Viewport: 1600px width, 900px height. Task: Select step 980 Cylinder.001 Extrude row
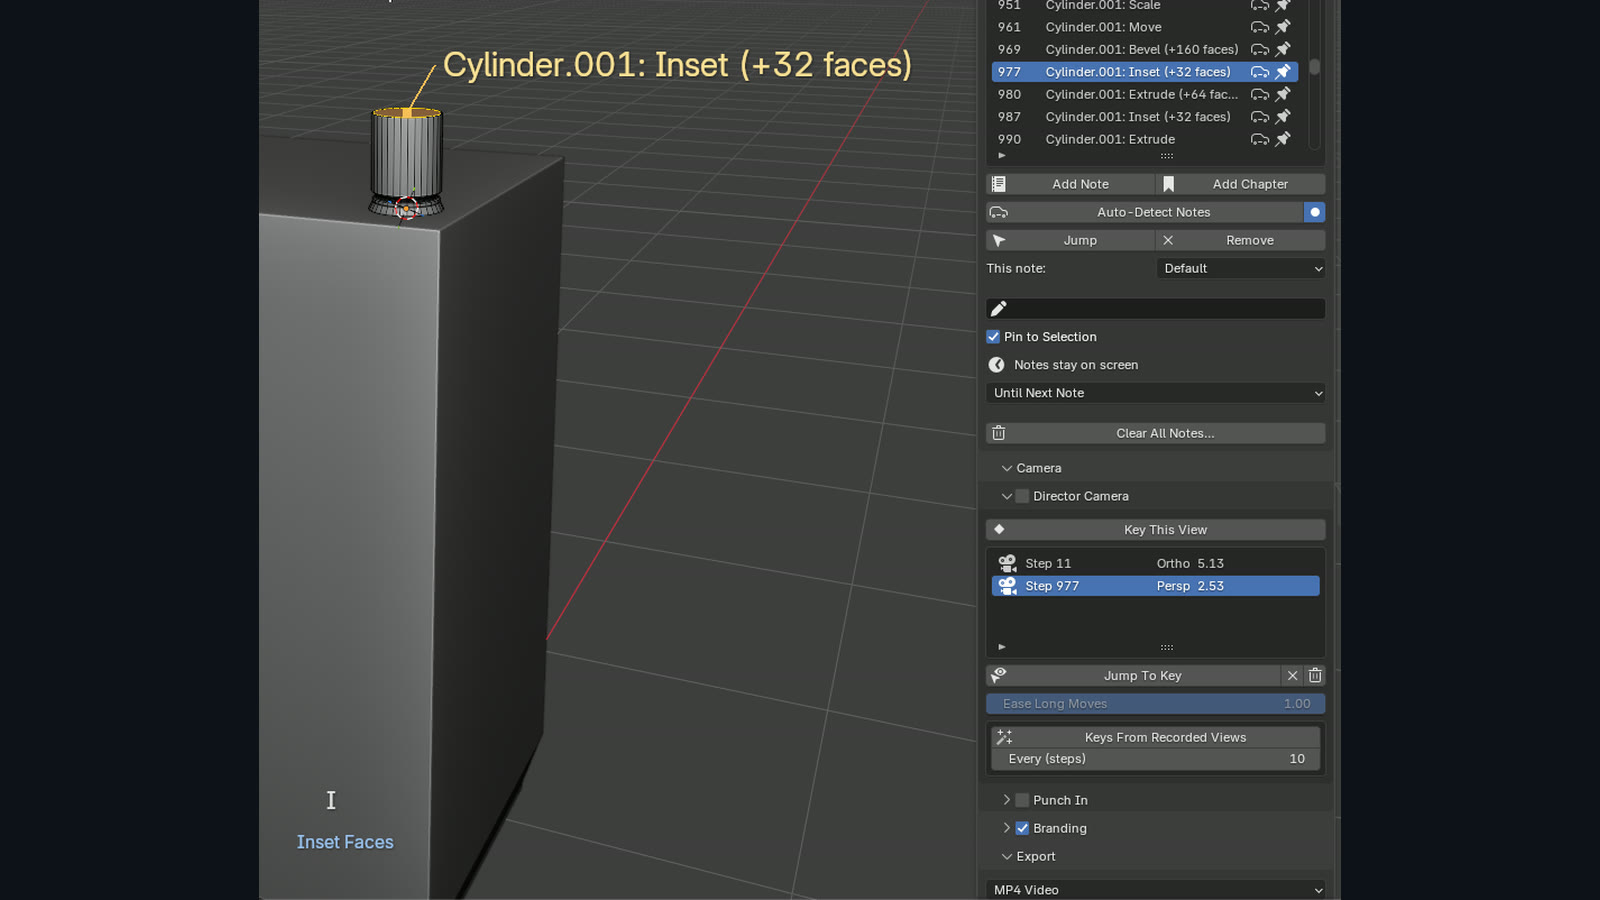pyautogui.click(x=1144, y=94)
